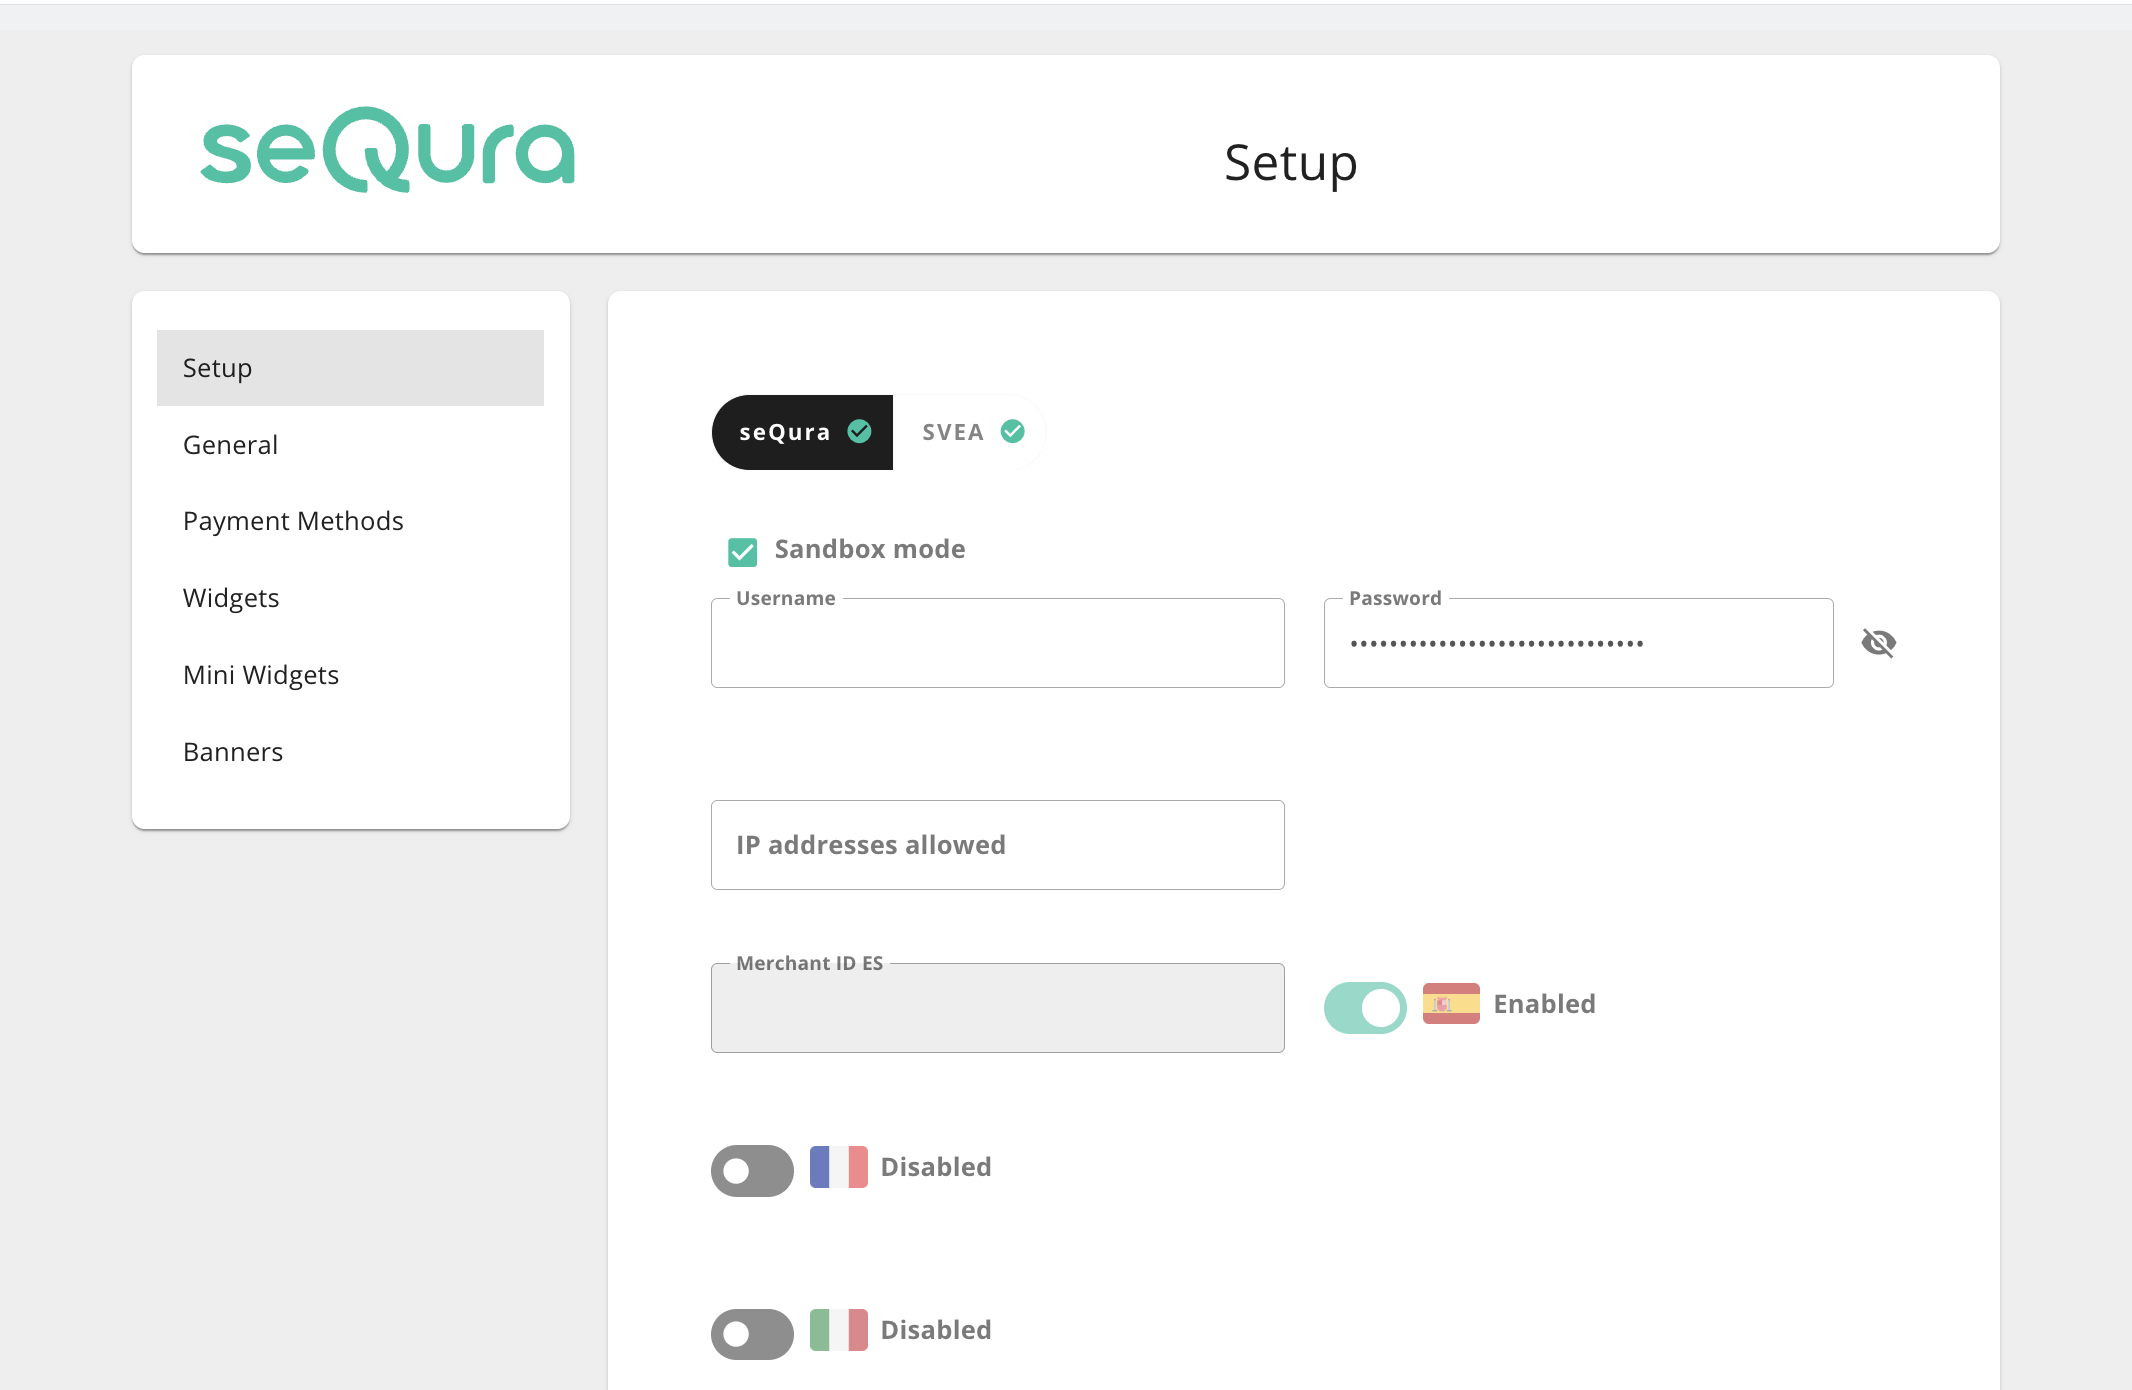
Task: Click the France flag icon
Action: pos(838,1167)
